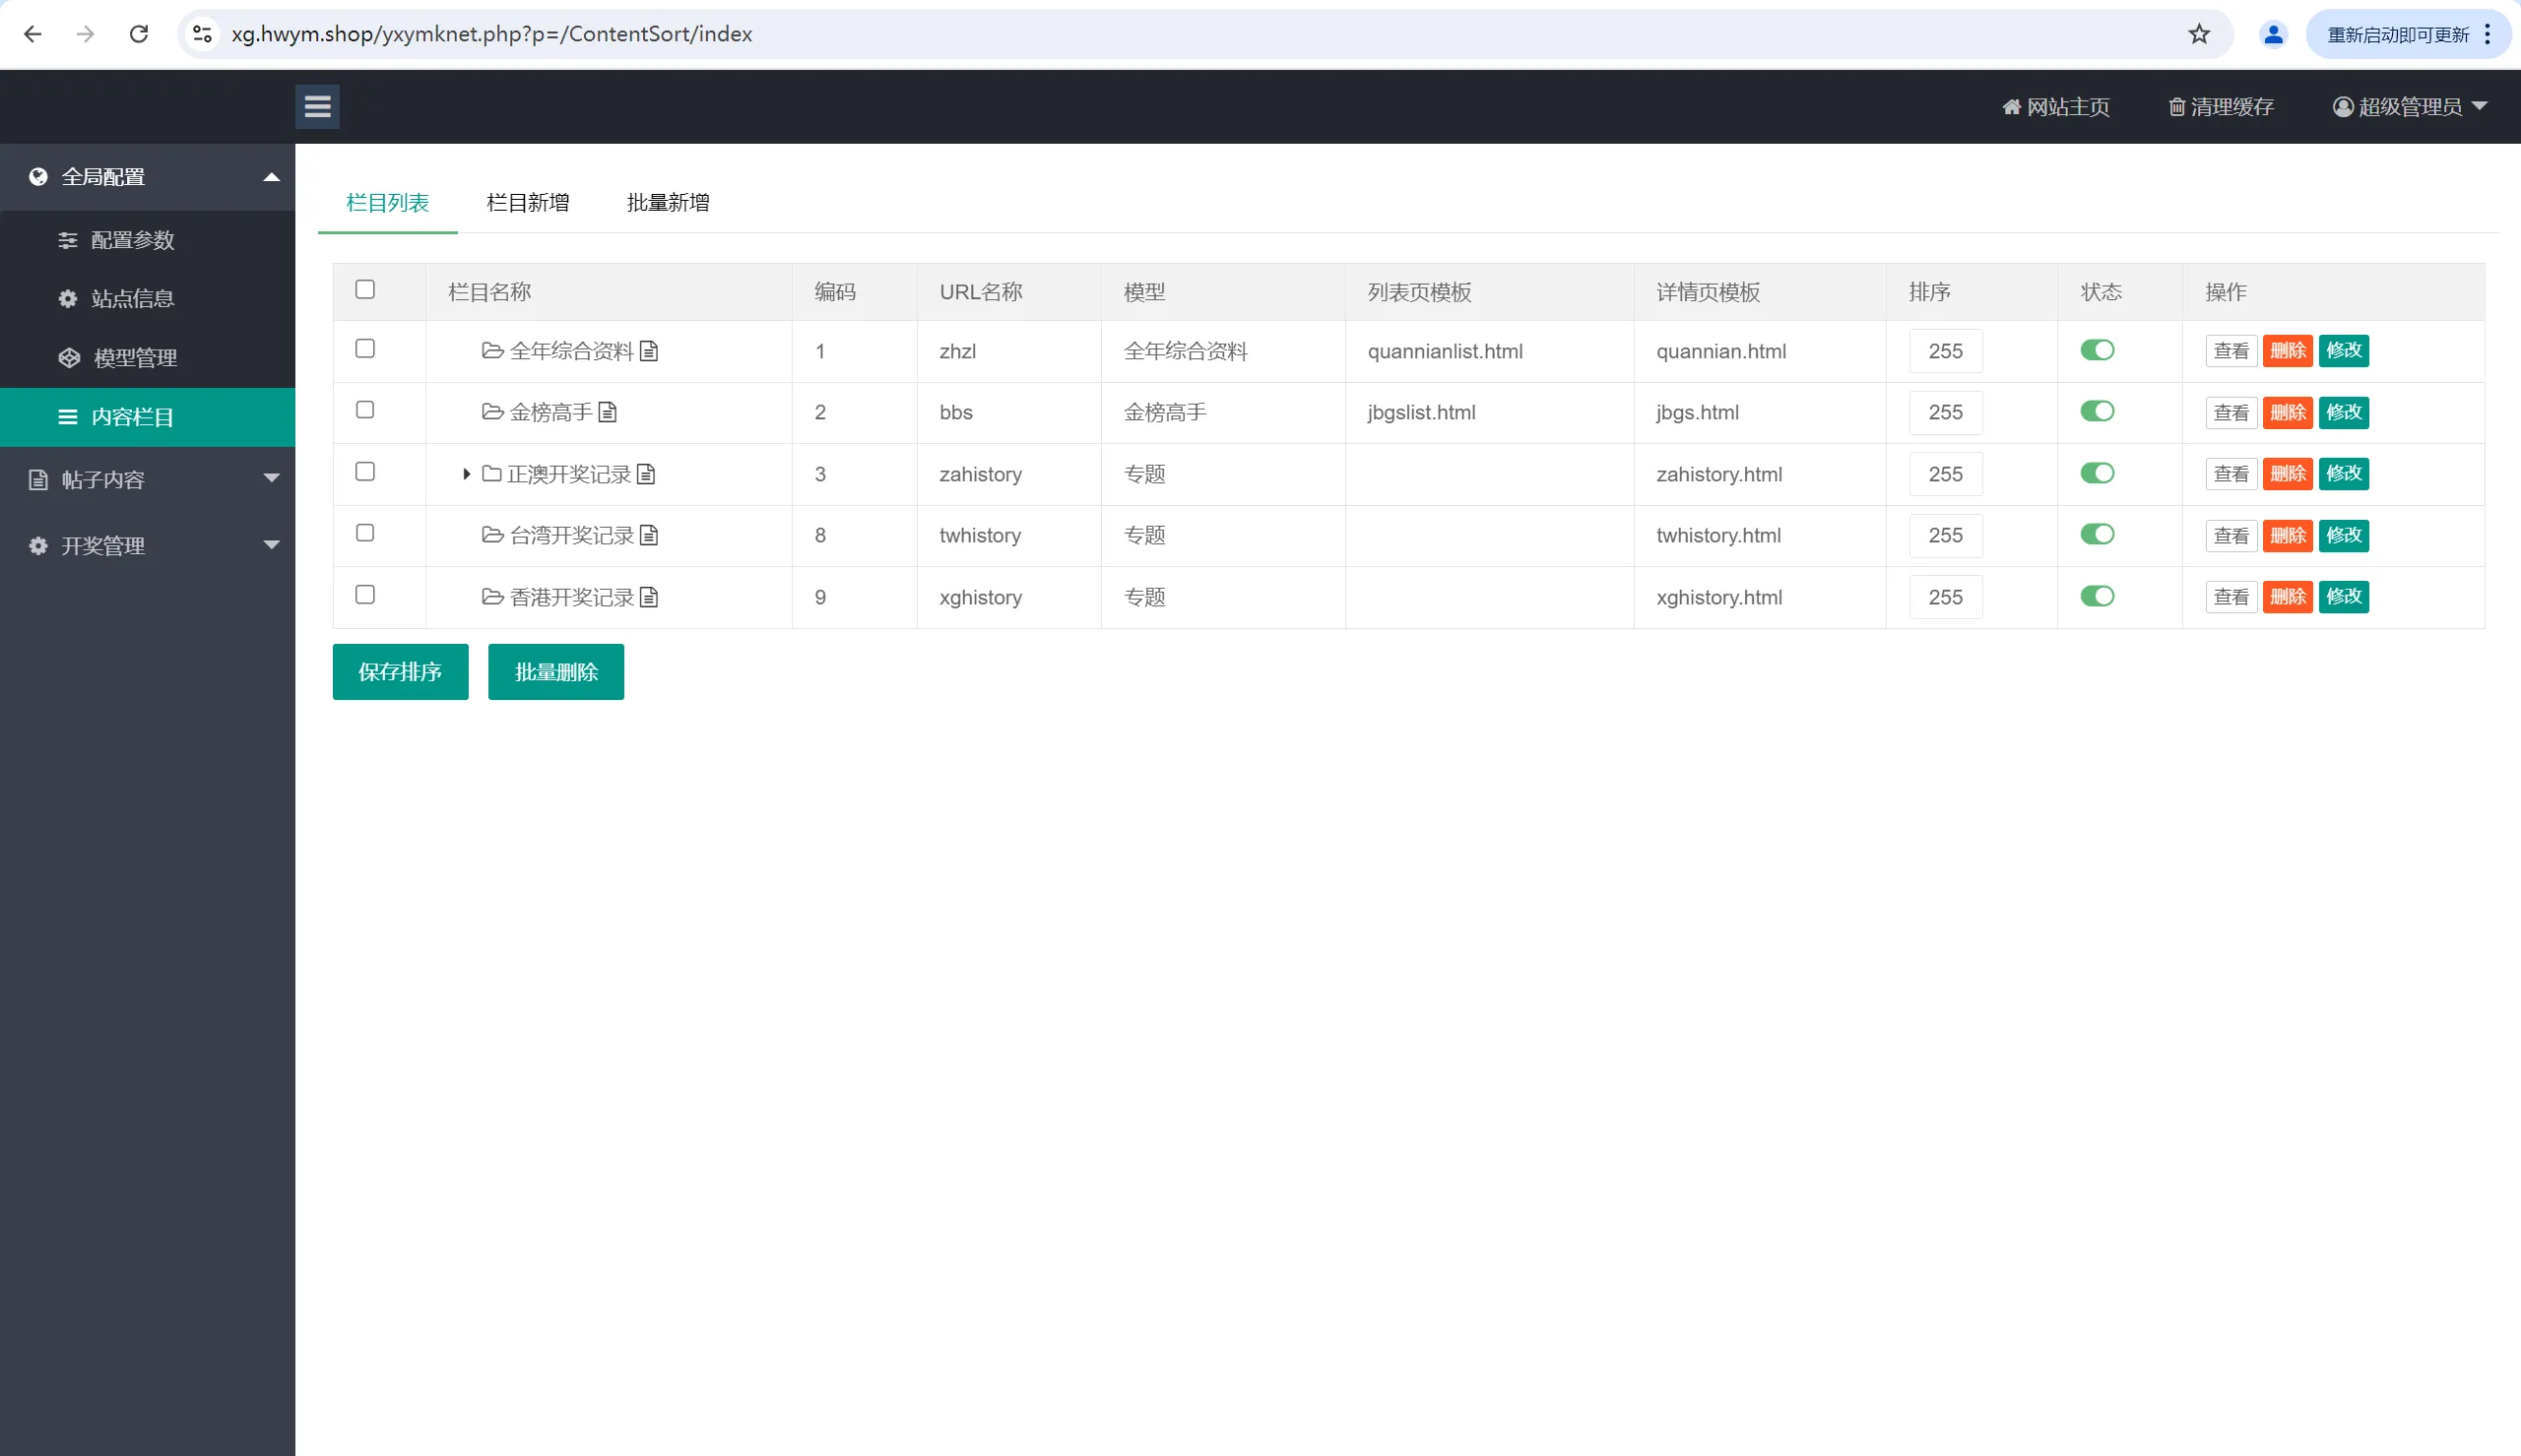Screen dimensions: 2521x1456
Task: Open the 超级管理员 user dropdown
Action: (x=2410, y=107)
